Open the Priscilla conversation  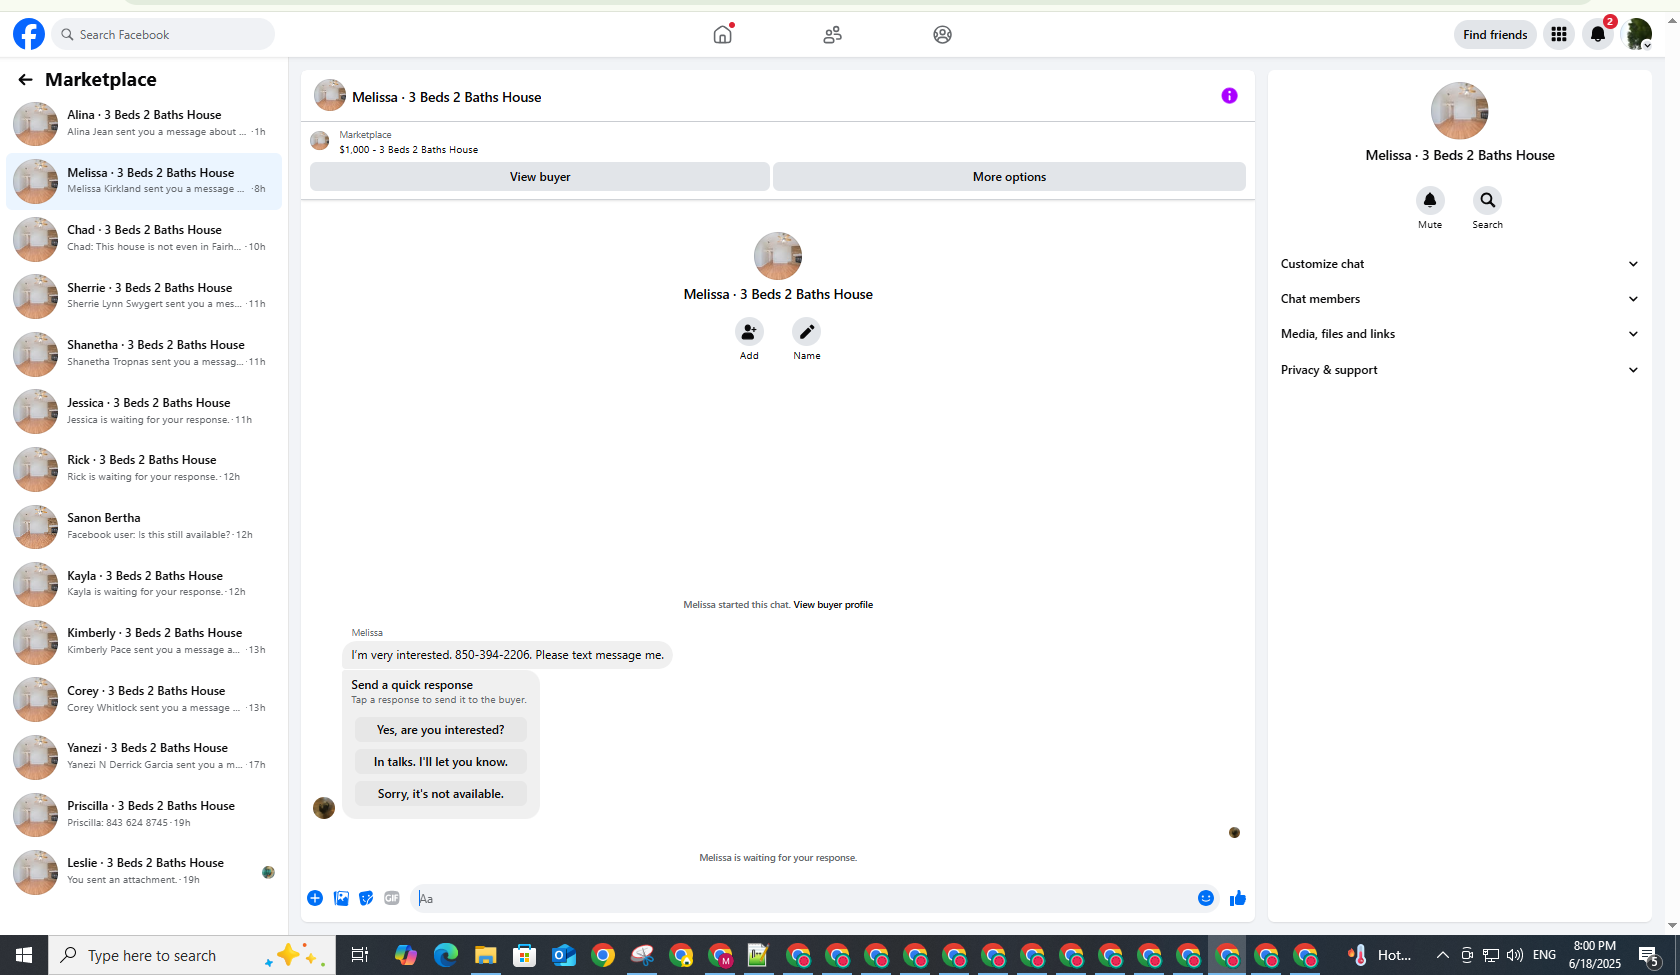(144, 814)
